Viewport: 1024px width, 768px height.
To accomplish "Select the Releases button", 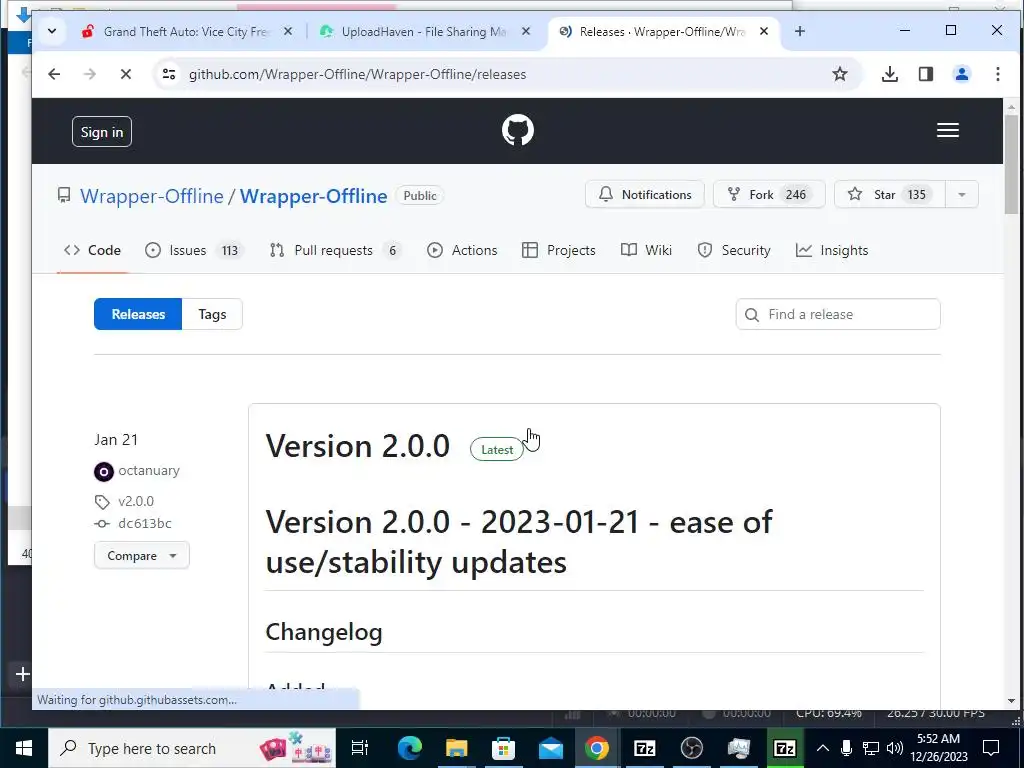I will coord(138,314).
